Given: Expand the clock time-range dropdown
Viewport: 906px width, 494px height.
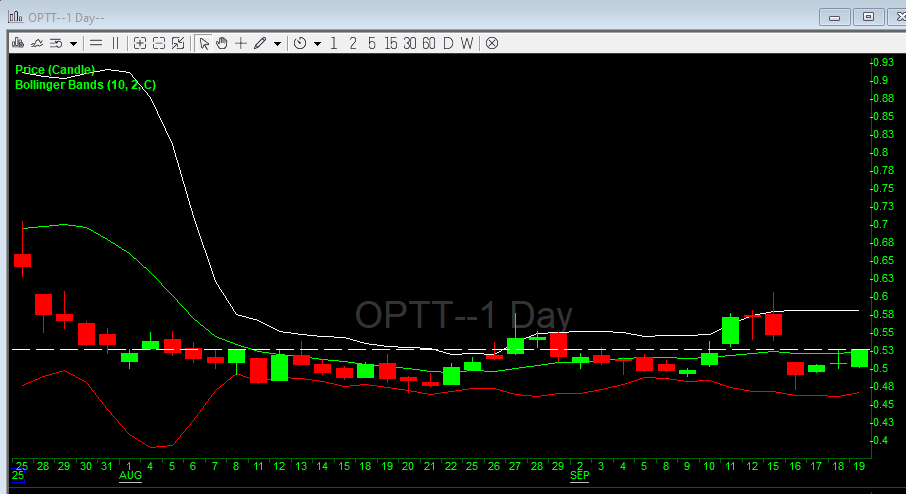Looking at the screenshot, I should tap(317, 44).
